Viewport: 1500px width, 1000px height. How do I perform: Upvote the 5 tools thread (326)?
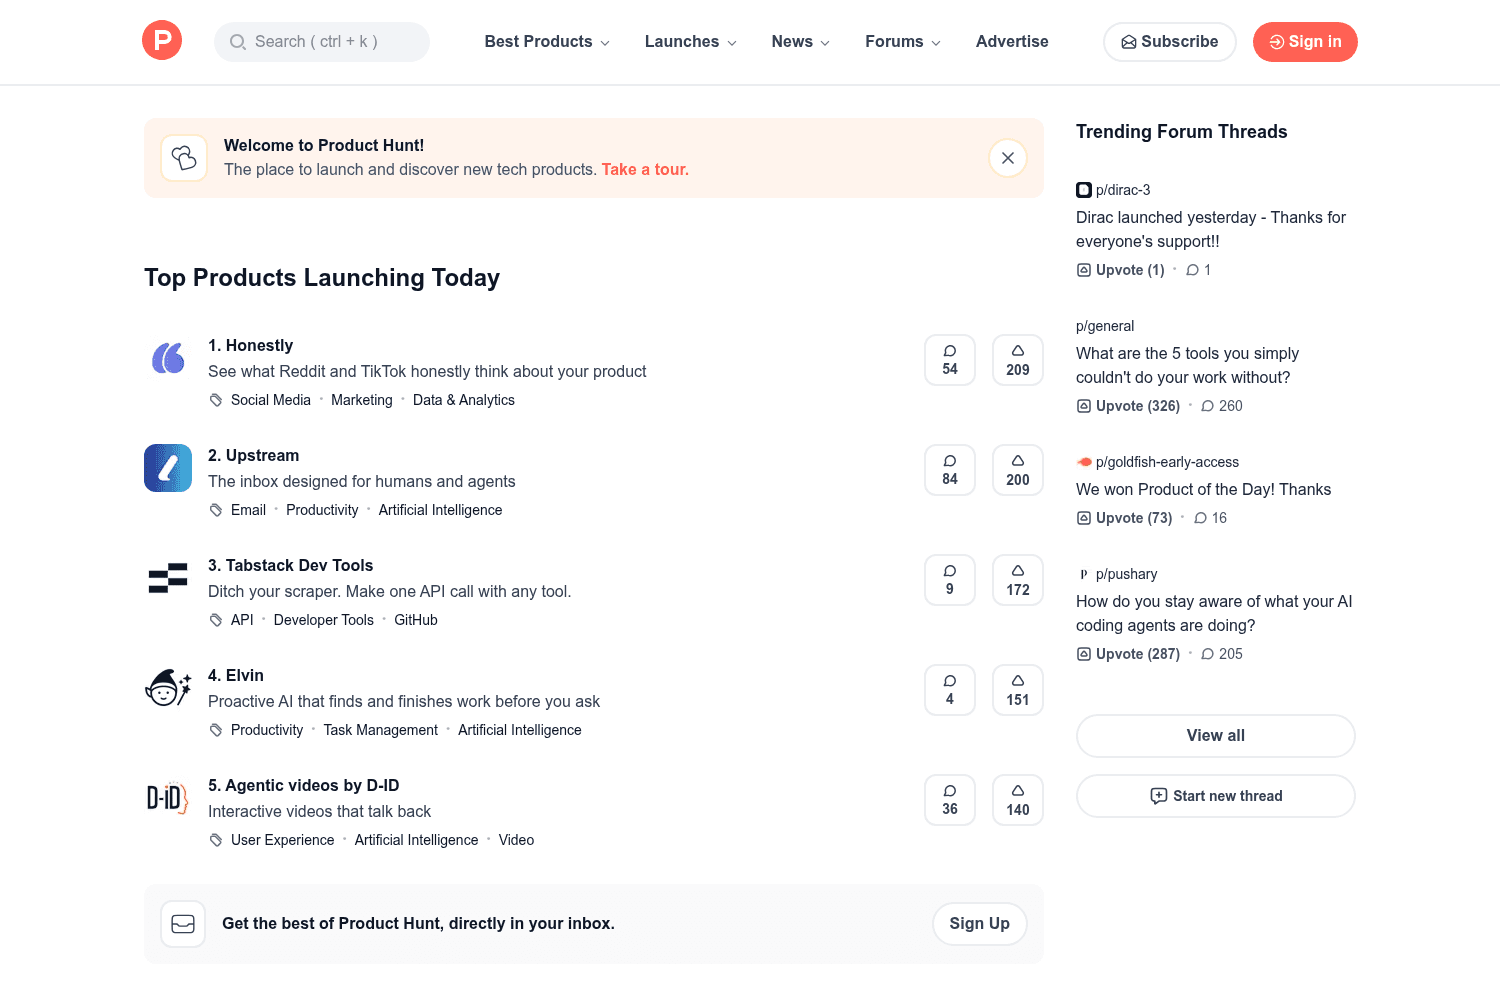pyautogui.click(x=1128, y=406)
